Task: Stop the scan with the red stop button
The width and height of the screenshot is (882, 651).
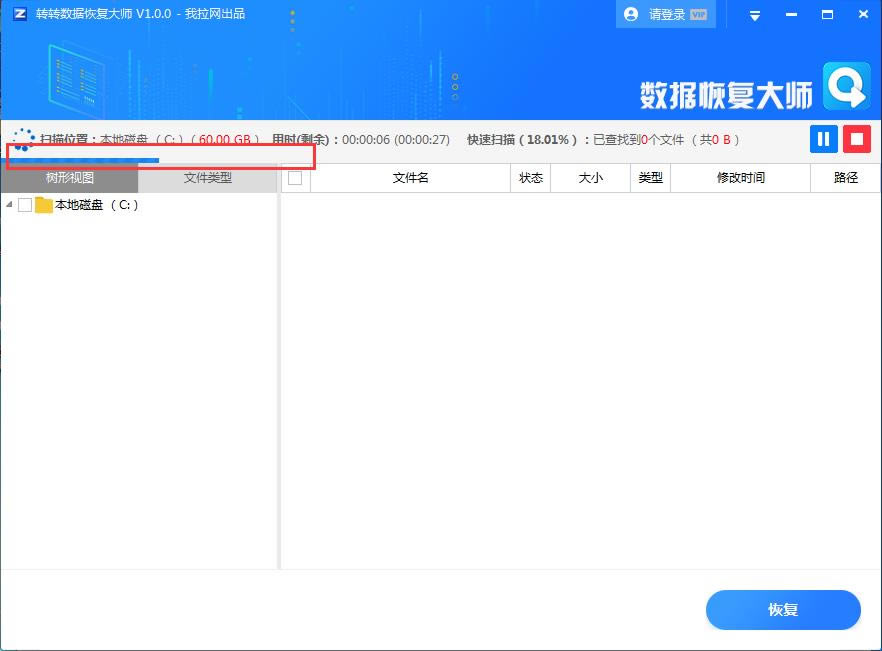Action: coord(857,139)
